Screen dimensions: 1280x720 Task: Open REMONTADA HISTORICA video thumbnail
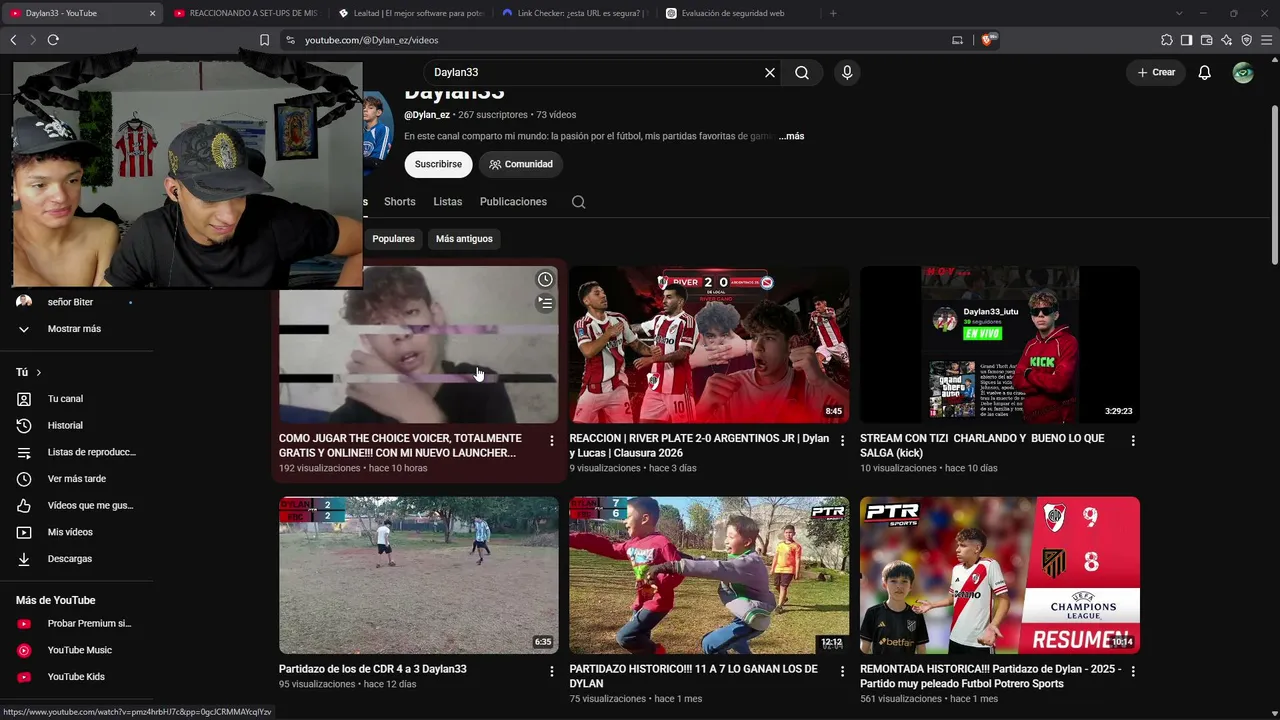tap(1000, 575)
